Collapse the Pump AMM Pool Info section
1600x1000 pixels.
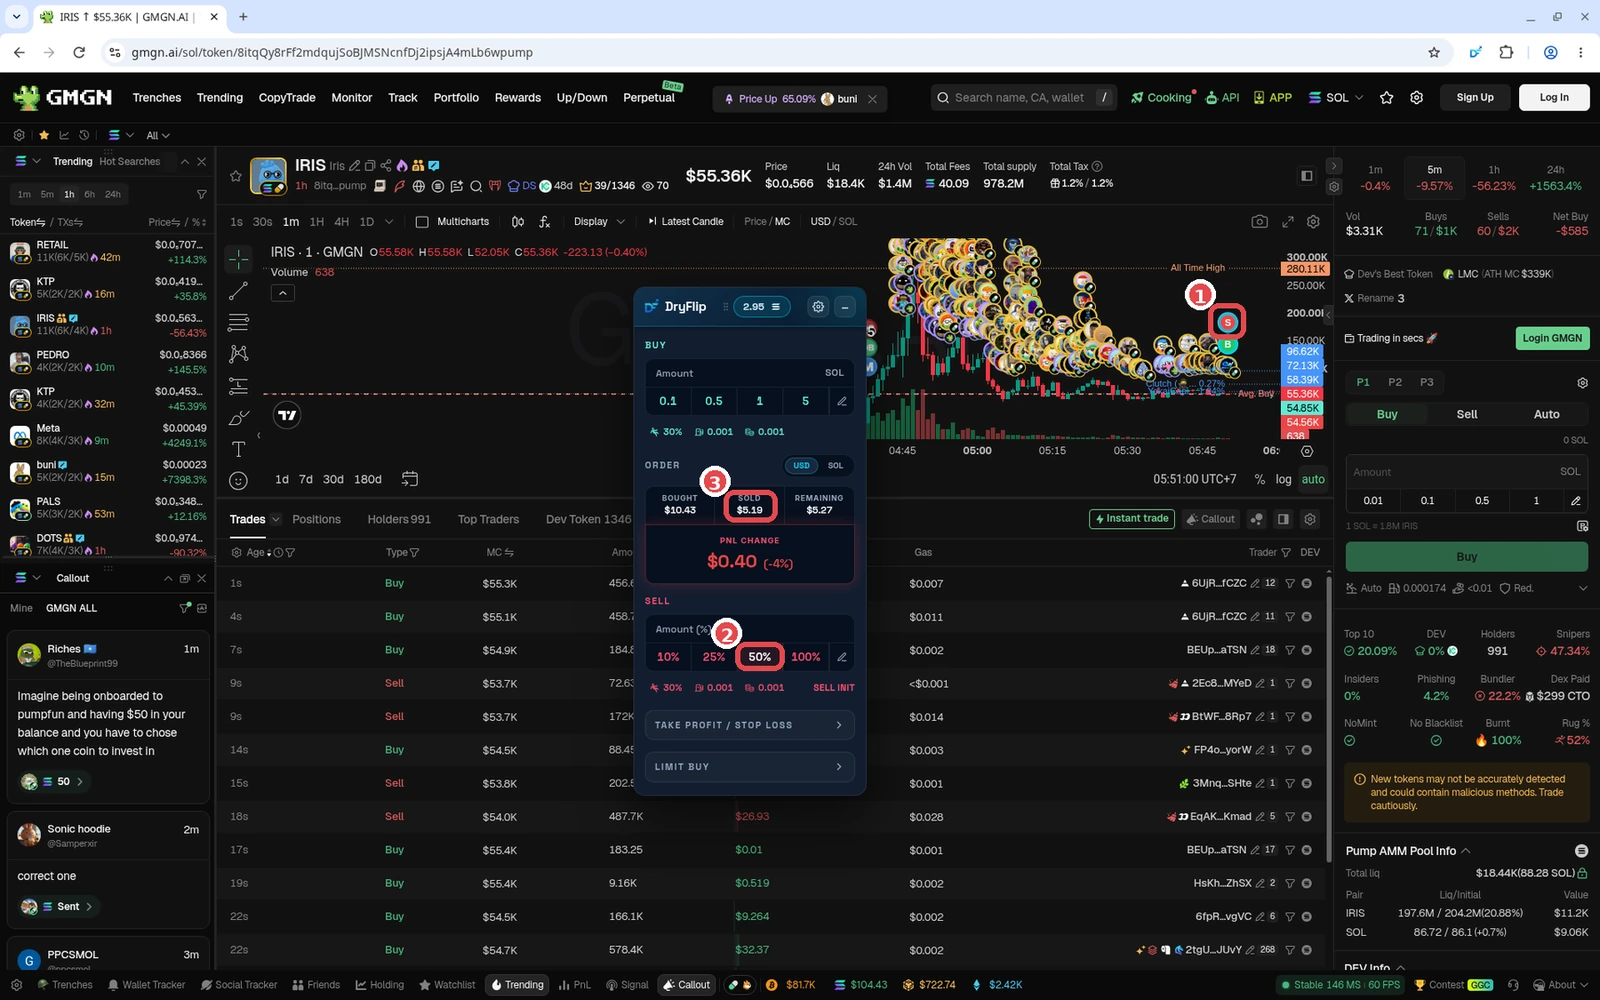[x=1466, y=851]
